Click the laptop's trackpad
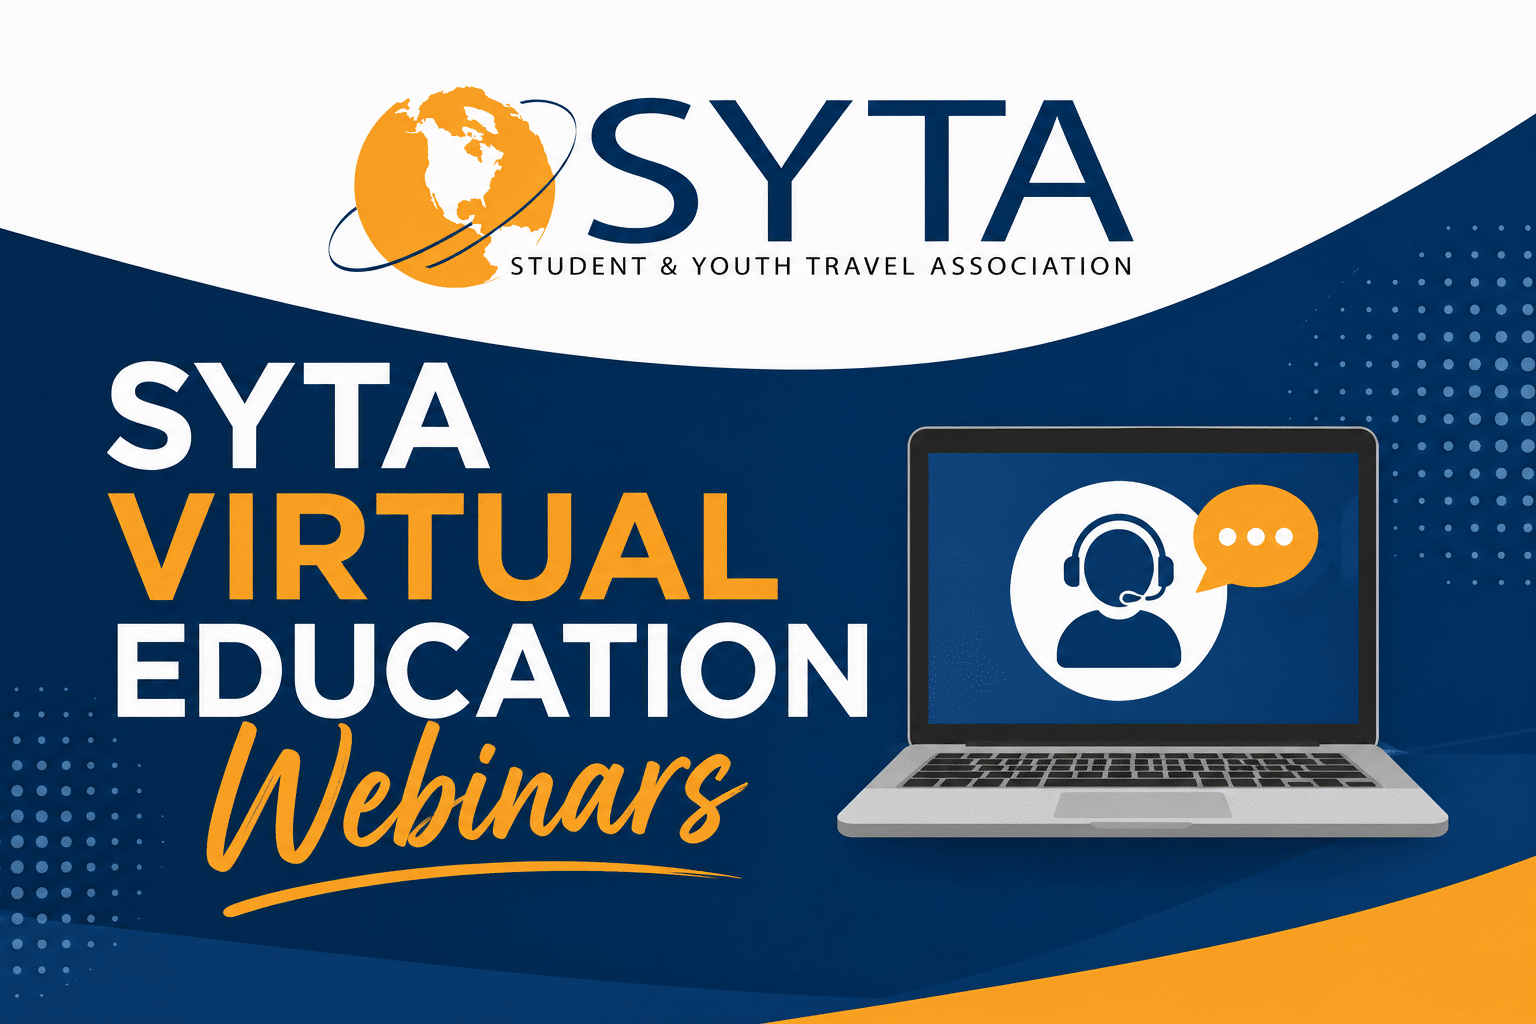Image resolution: width=1536 pixels, height=1024 pixels. pos(1142,805)
